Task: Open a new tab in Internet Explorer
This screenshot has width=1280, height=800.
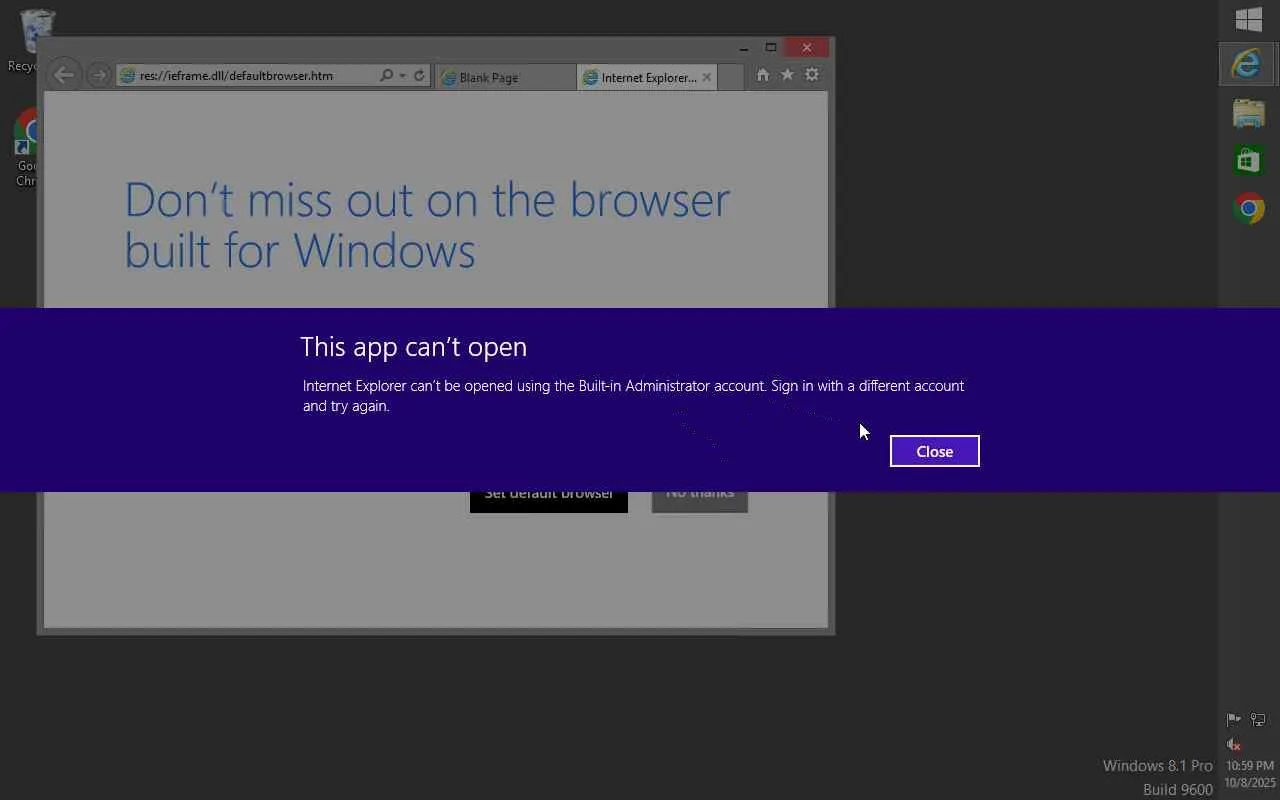Action: coord(731,77)
